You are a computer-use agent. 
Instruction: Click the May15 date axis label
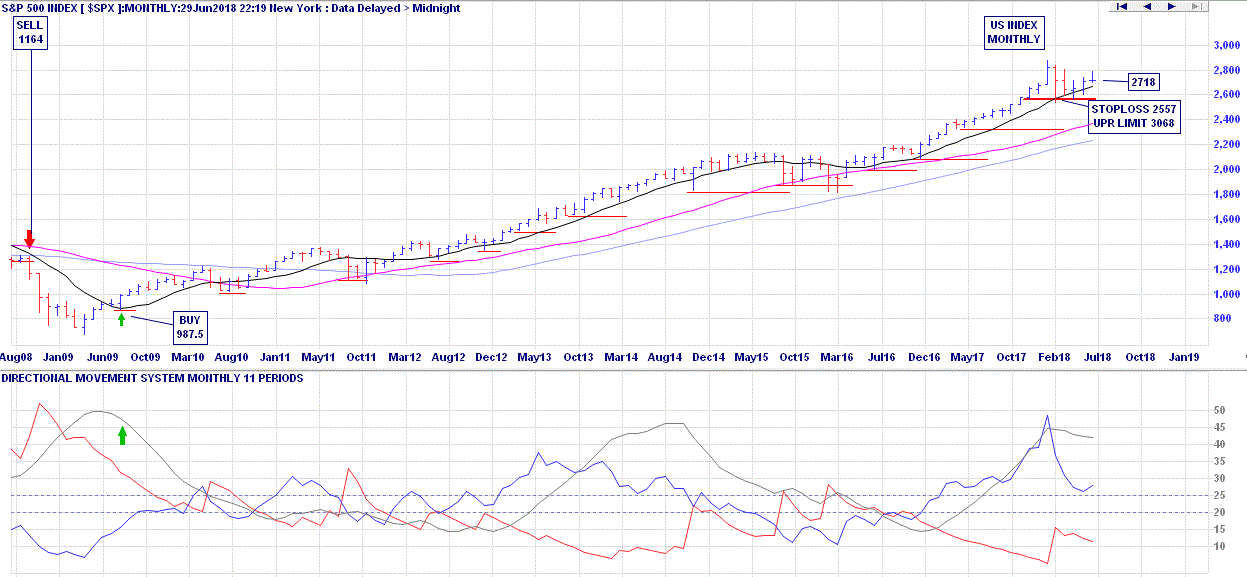tap(751, 357)
